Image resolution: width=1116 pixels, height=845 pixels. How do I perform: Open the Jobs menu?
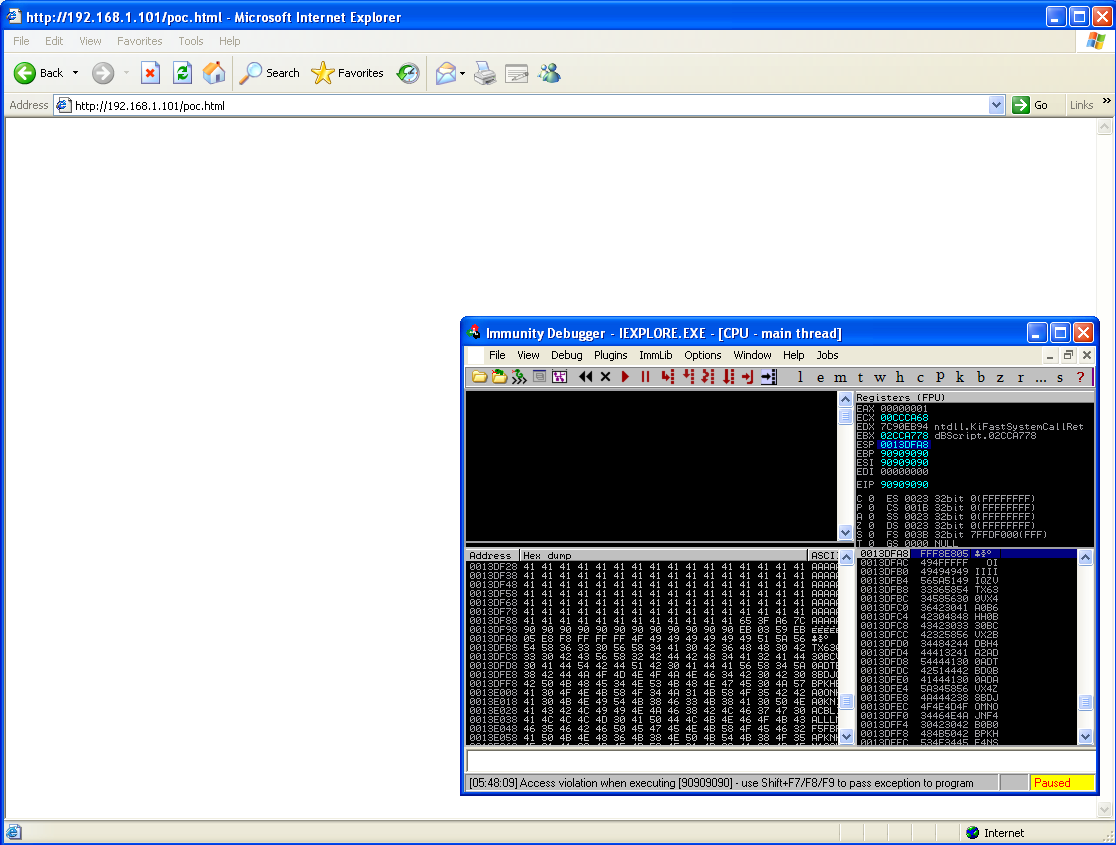click(827, 355)
